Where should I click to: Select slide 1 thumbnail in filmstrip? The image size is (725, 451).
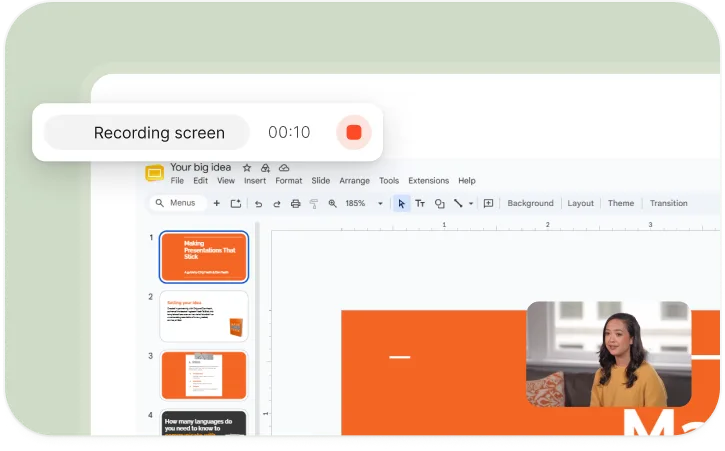coord(203,257)
